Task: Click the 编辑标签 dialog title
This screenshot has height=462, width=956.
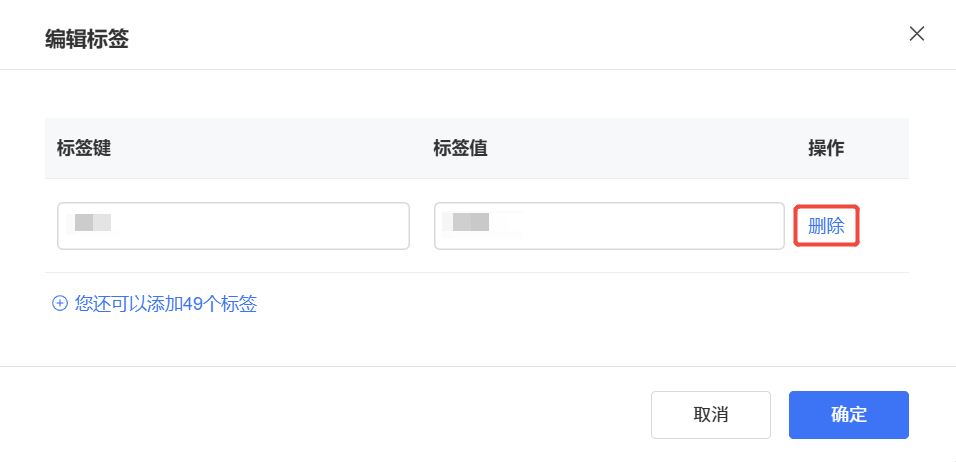Action: pos(87,40)
